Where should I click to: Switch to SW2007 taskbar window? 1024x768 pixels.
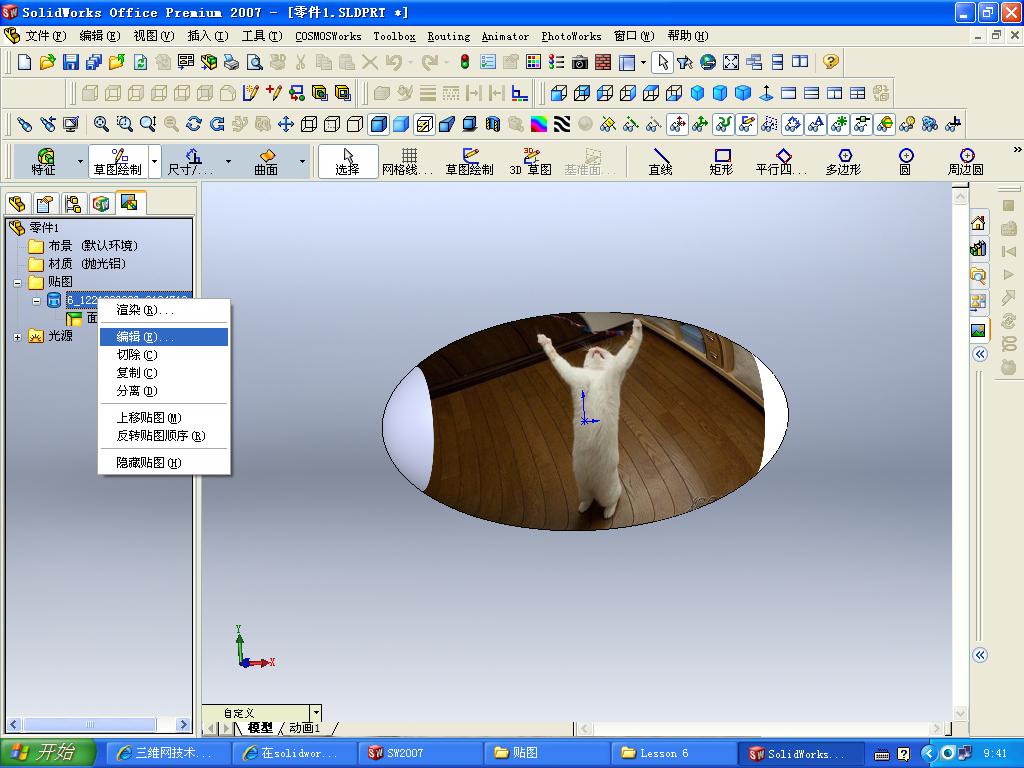click(x=419, y=753)
